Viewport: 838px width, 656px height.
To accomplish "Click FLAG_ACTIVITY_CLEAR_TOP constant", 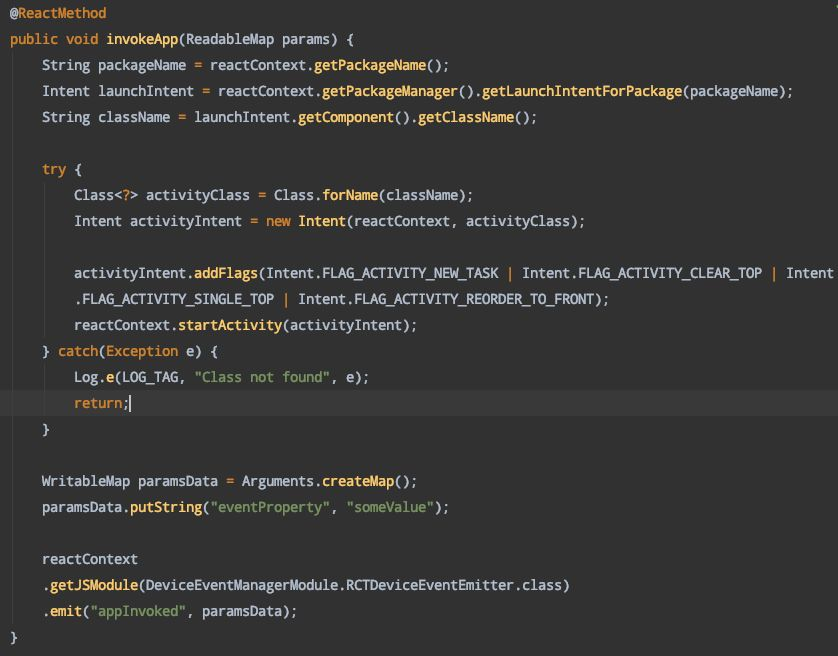I will 670,273.
